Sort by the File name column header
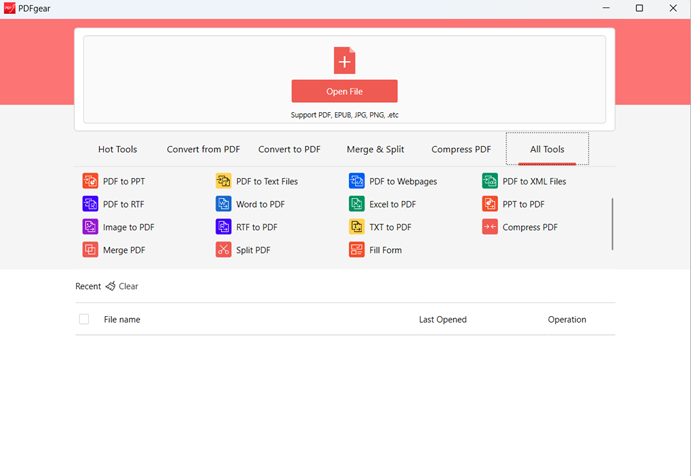This screenshot has height=476, width=691. tap(122, 319)
